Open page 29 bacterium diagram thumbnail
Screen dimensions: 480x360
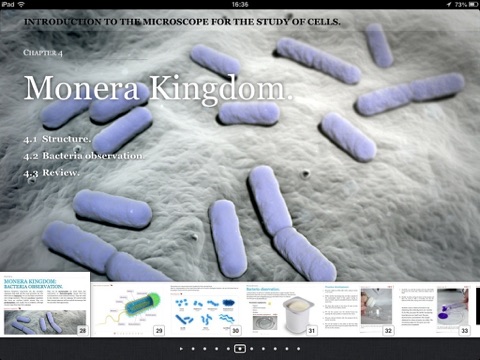(x=129, y=309)
